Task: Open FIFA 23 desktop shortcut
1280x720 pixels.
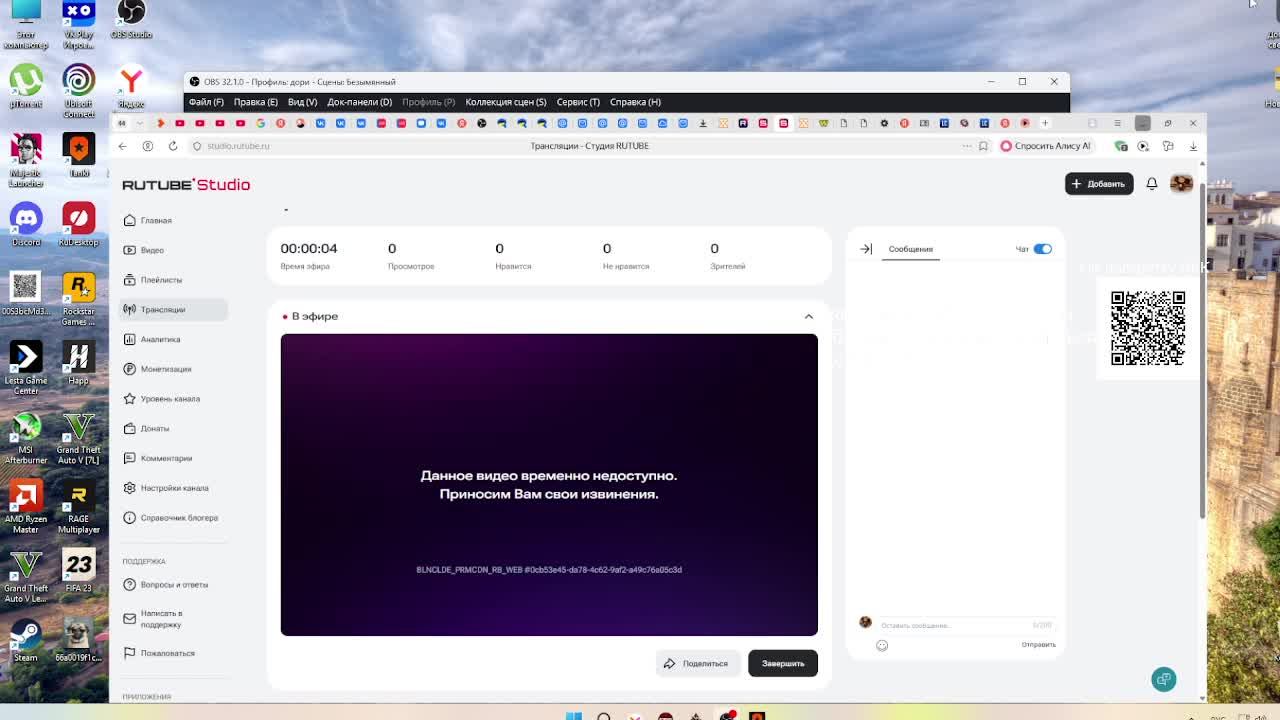Action: click(x=78, y=571)
